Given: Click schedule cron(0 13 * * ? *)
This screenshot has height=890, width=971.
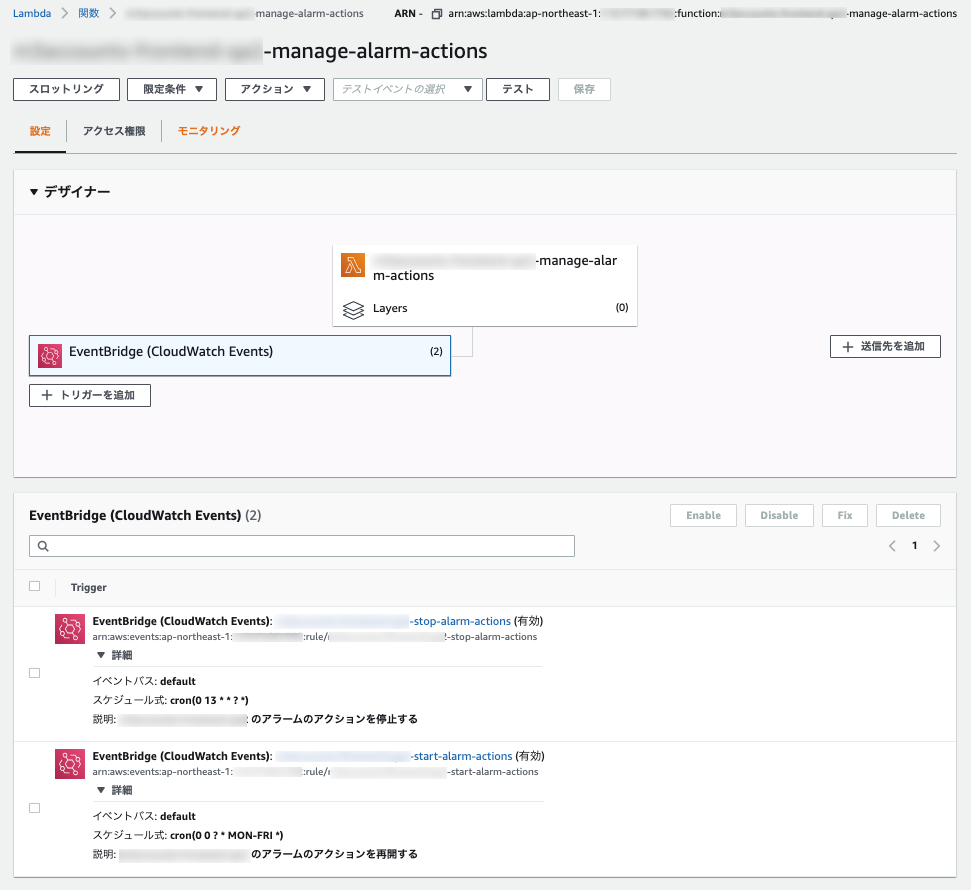Looking at the screenshot, I should click(209, 700).
